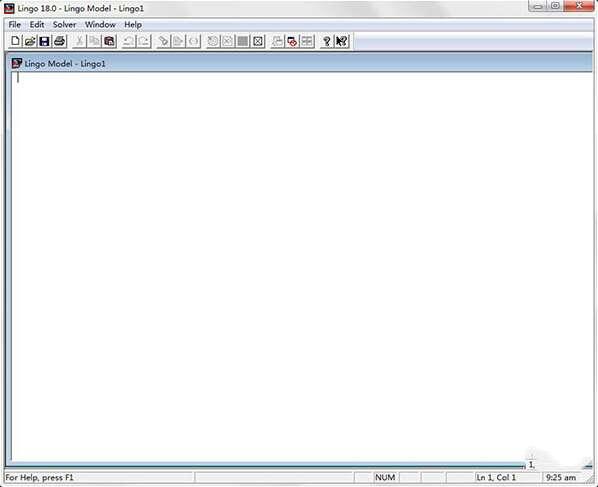Click the Cut scissors icon
598x487 pixels.
[x=80, y=41]
